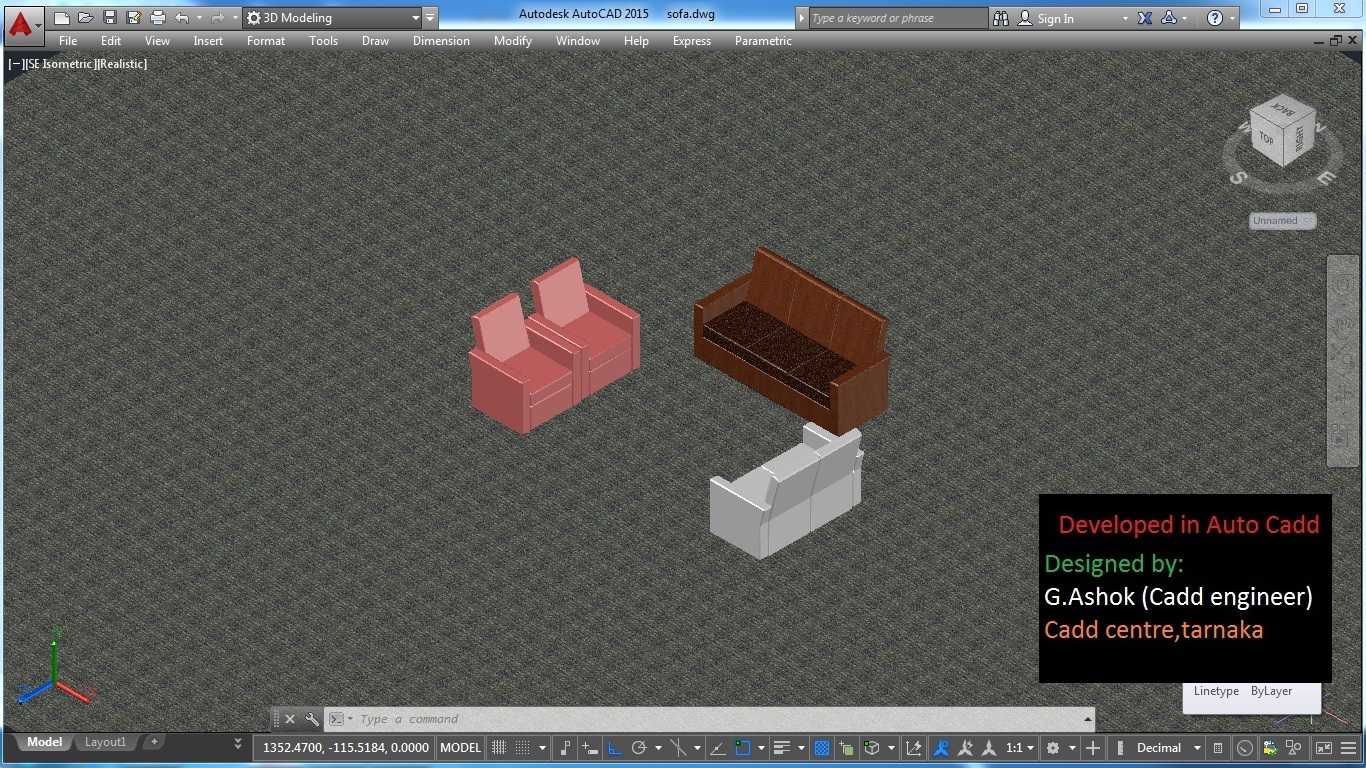The width and height of the screenshot is (1366, 768).
Task: Switch to the Model tab
Action: click(44, 742)
